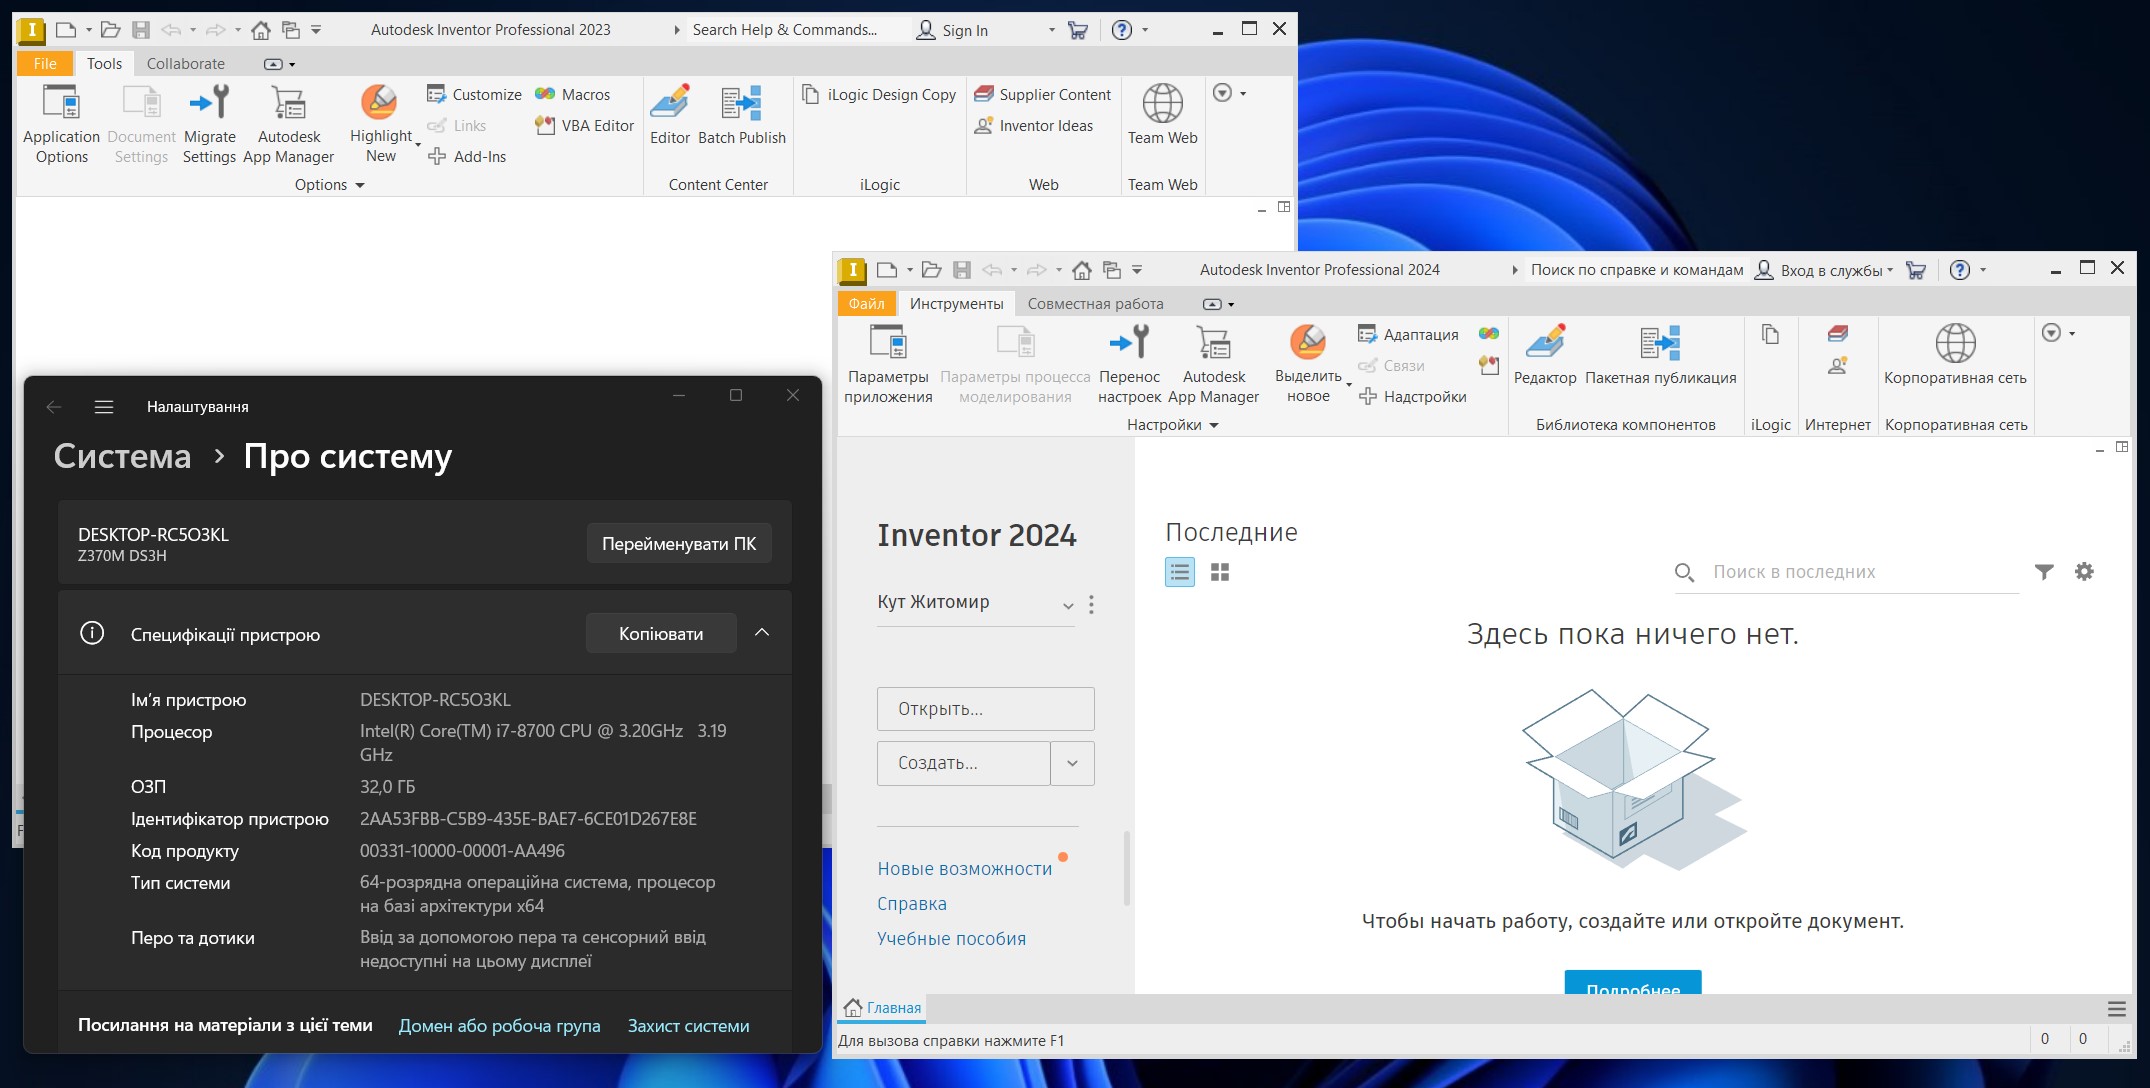This screenshot has height=1088, width=2150.
Task: Click the Копіювати button
Action: click(x=661, y=634)
